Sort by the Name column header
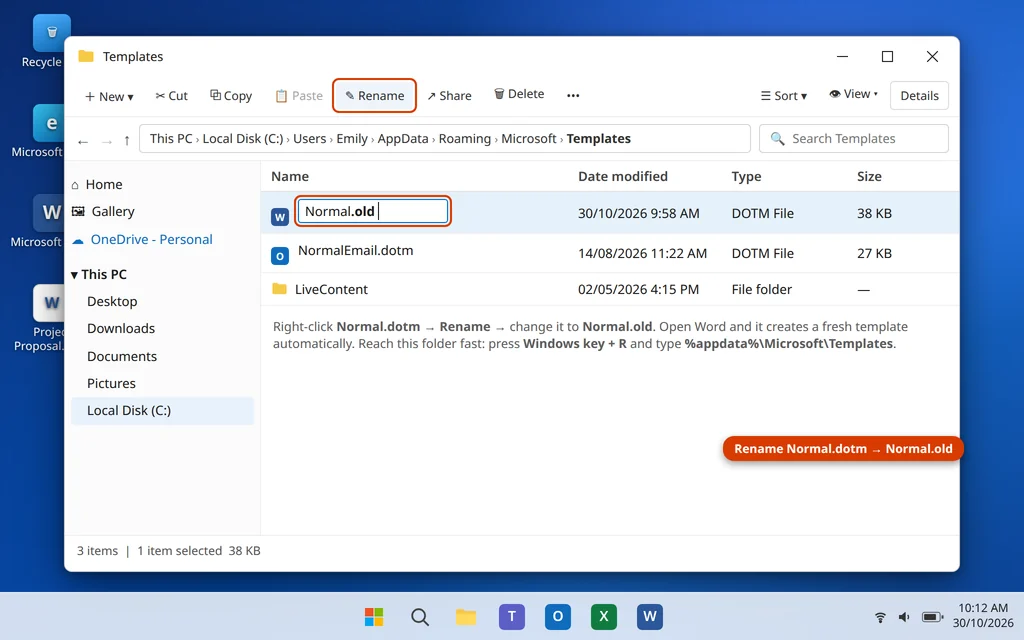Viewport: 1024px width, 640px height. 290,176
